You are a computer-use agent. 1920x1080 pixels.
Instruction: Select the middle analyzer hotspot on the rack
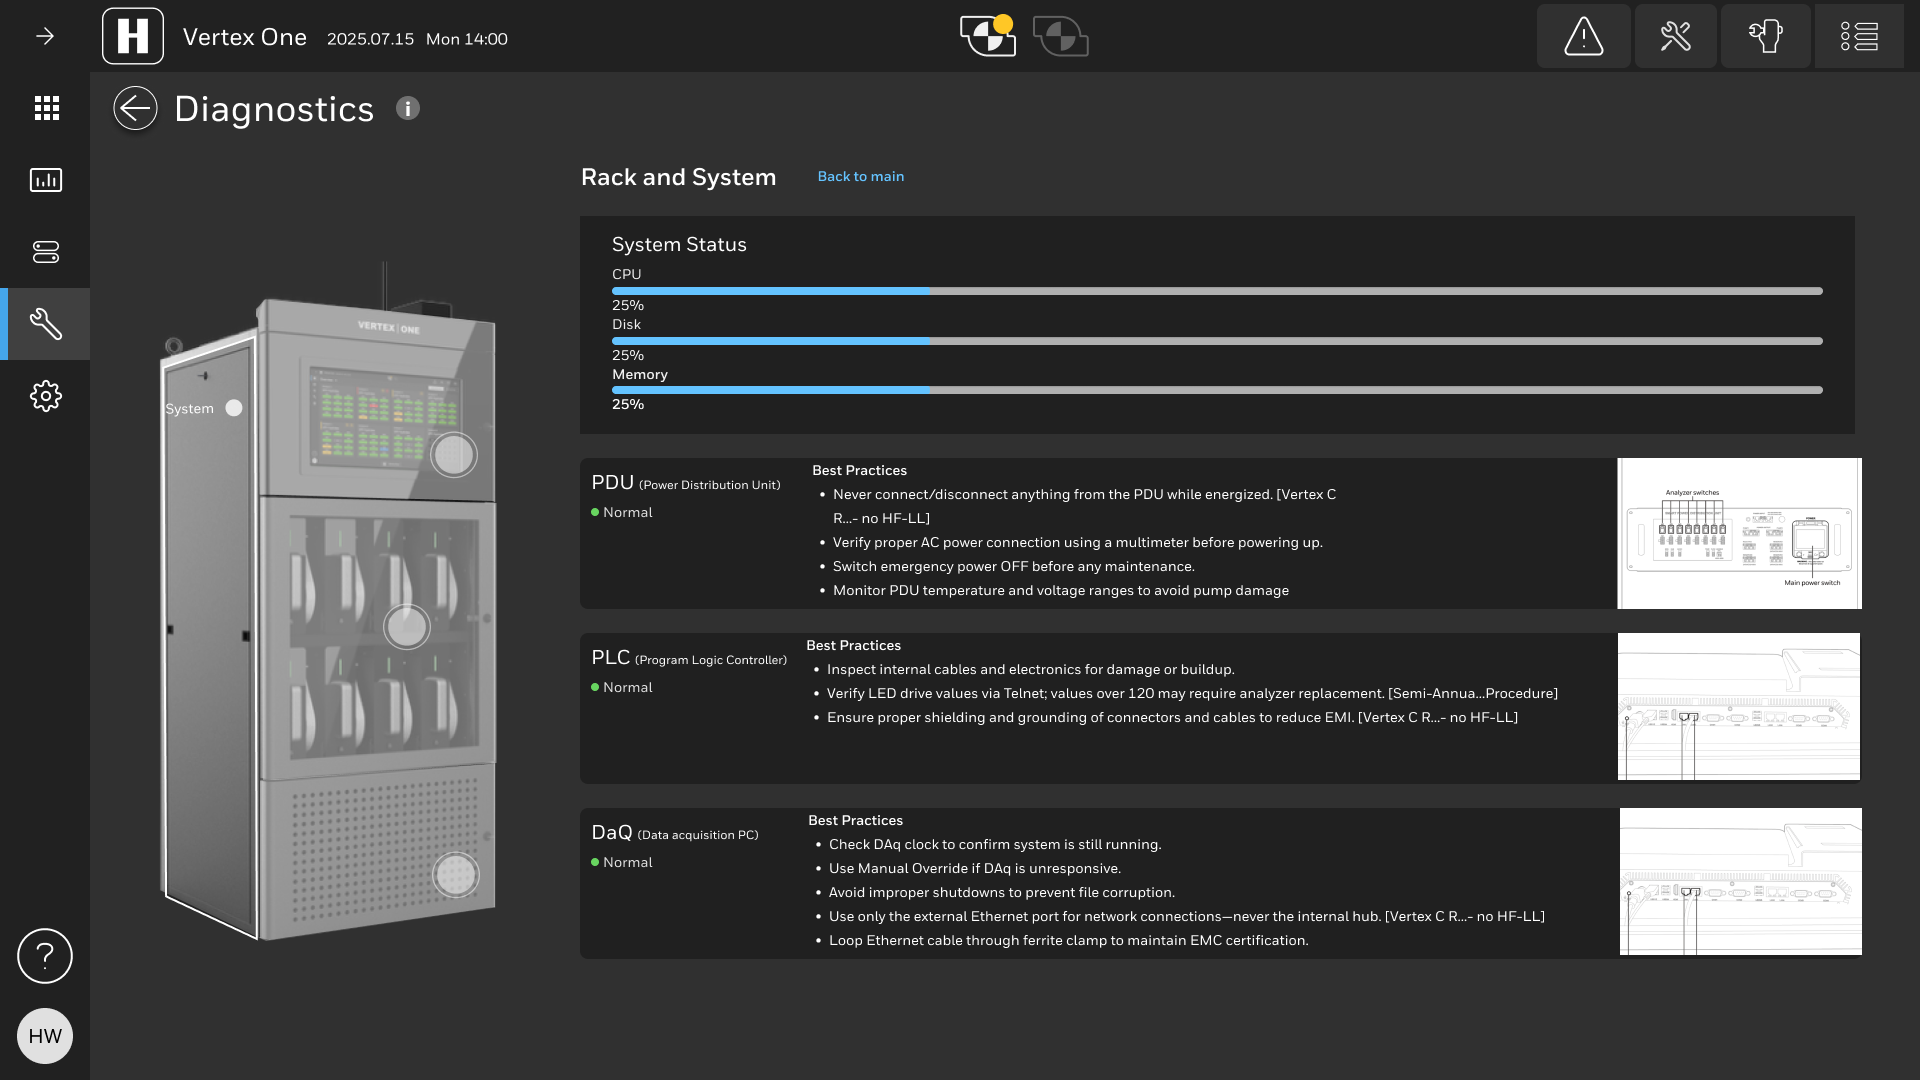click(407, 627)
